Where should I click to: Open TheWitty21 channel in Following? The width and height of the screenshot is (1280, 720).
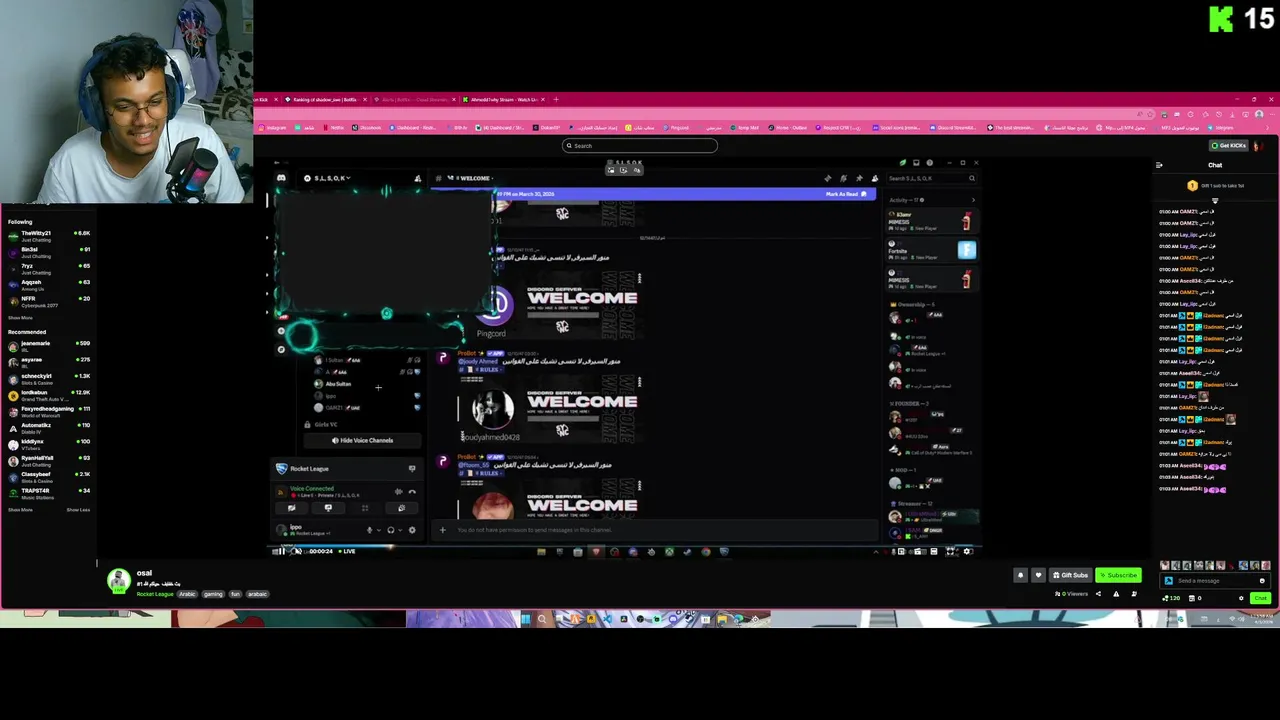click(48, 236)
